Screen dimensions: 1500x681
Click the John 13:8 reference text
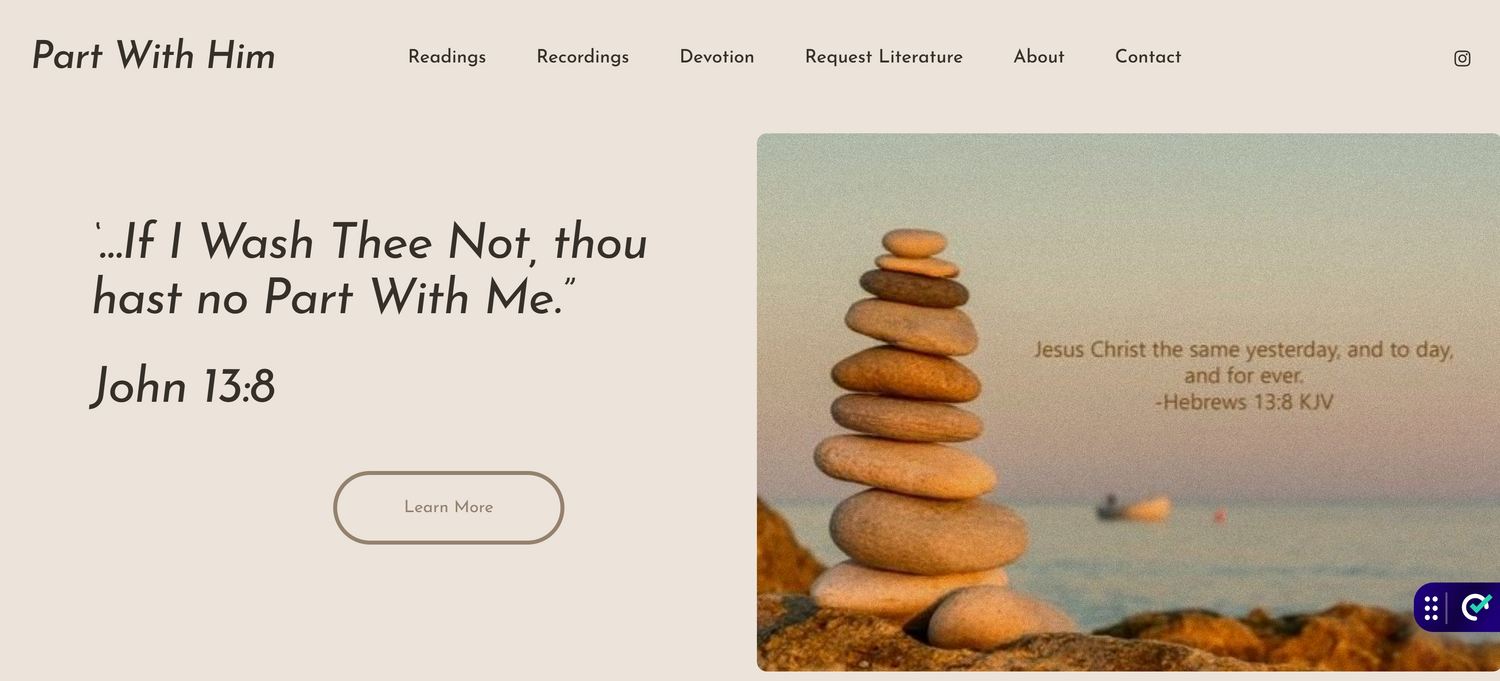pyautogui.click(x=183, y=387)
